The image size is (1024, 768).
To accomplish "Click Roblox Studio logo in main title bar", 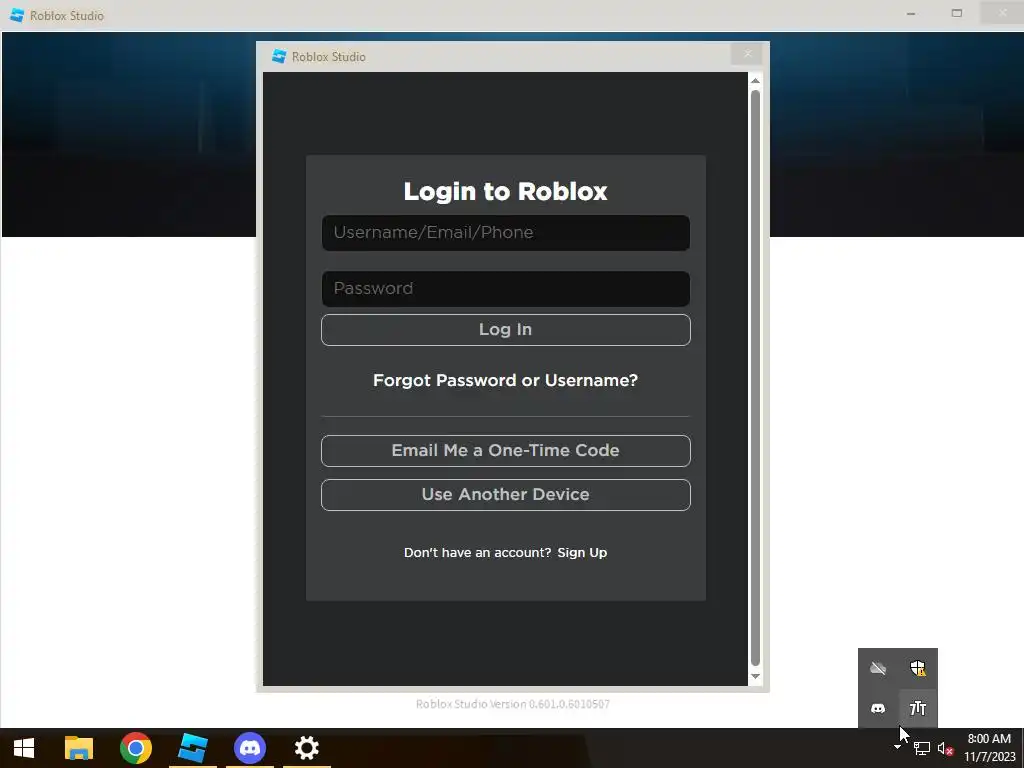I will click(17, 15).
